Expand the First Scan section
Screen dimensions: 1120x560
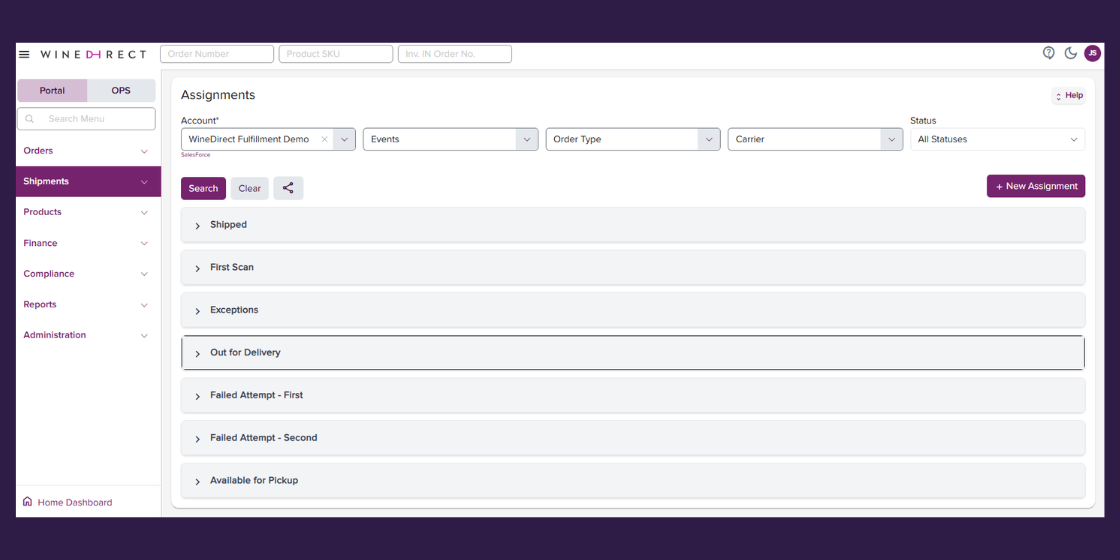633,268
